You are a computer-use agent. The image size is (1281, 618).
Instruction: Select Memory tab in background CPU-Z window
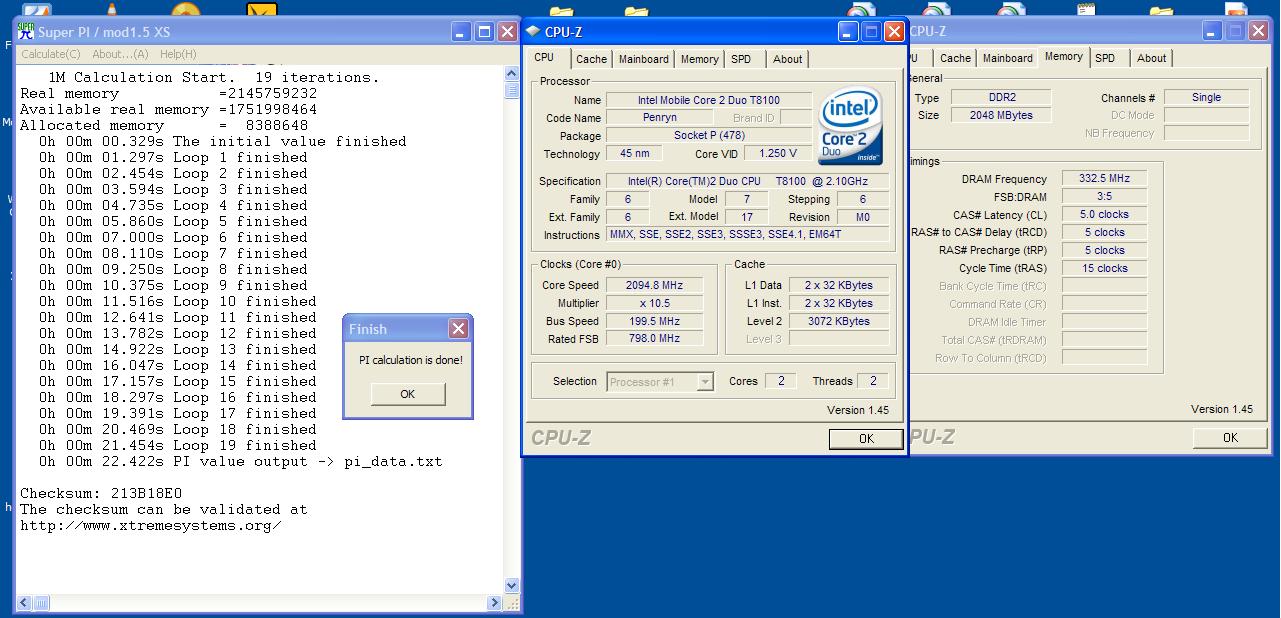(1064, 57)
